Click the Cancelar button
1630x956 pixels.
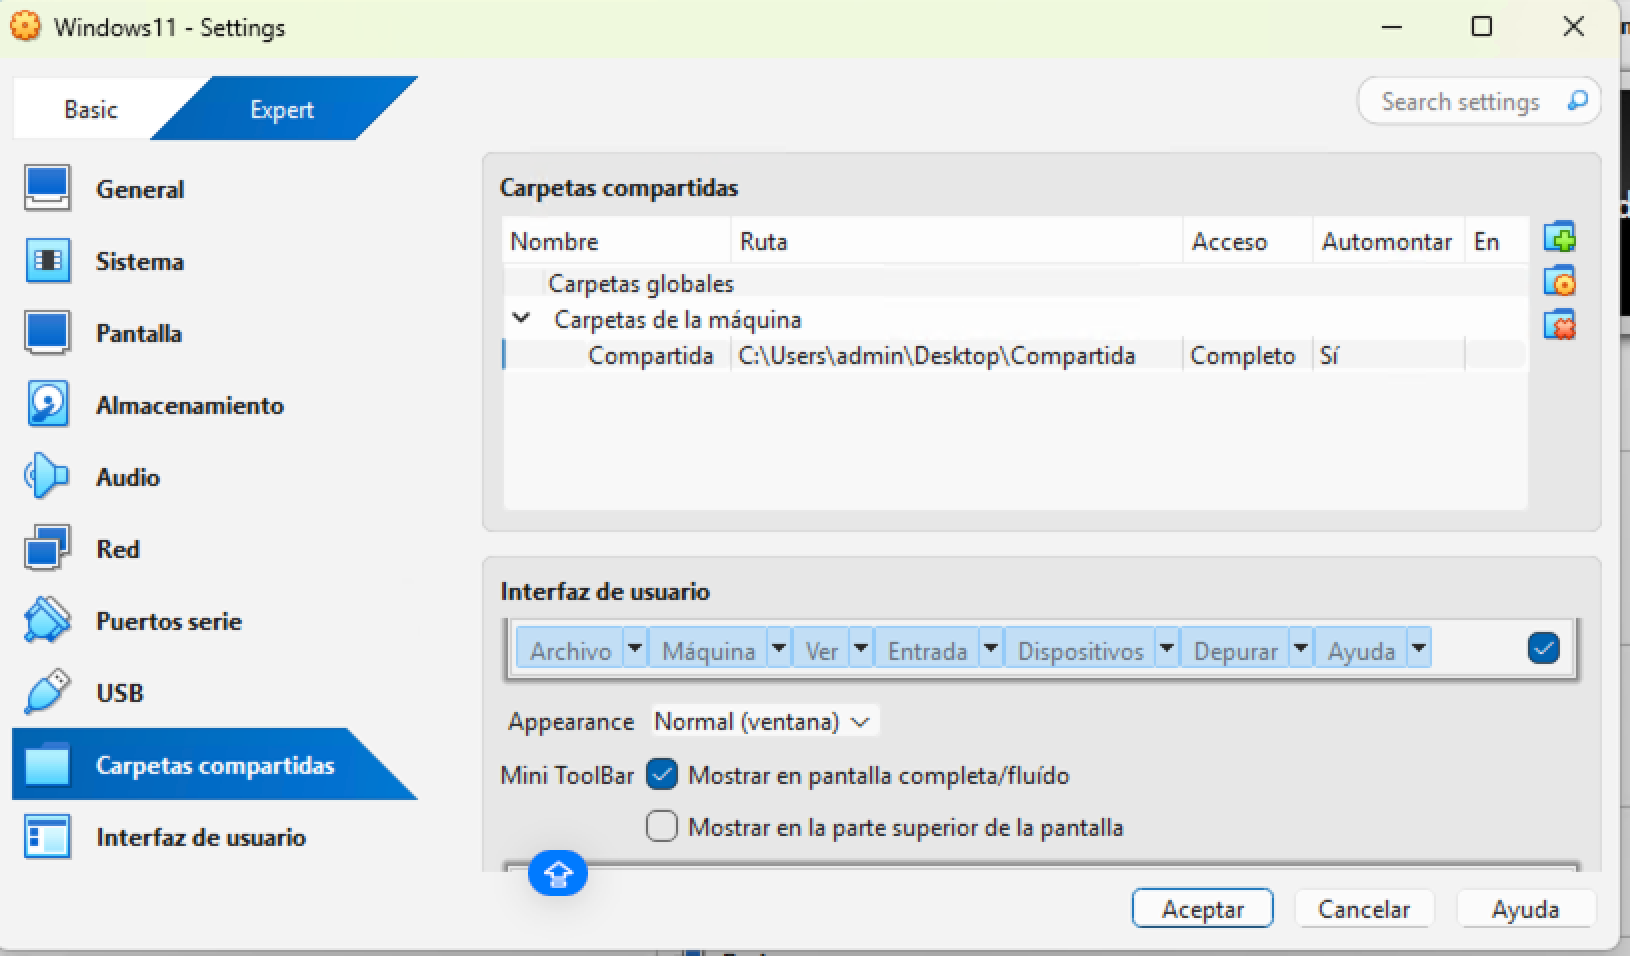click(1364, 909)
